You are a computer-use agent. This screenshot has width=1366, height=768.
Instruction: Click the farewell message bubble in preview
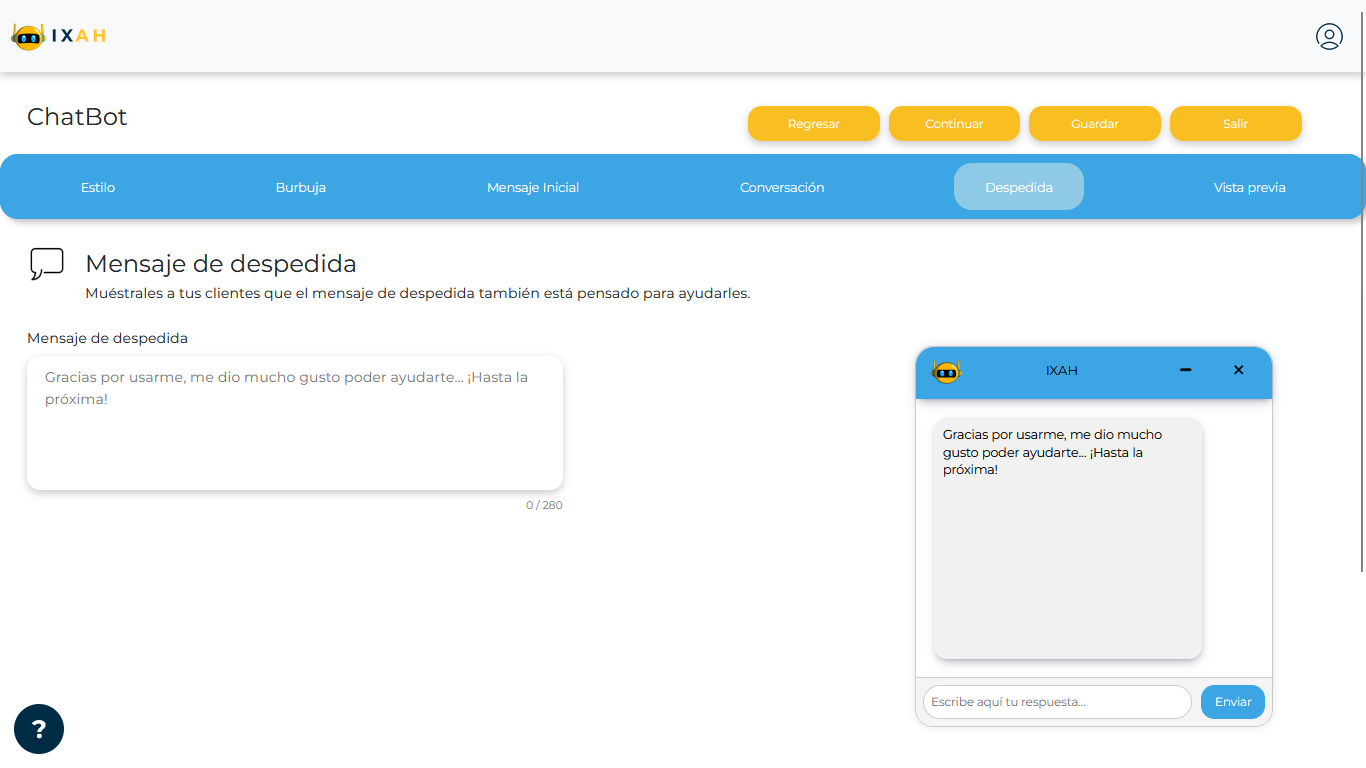[1067, 538]
